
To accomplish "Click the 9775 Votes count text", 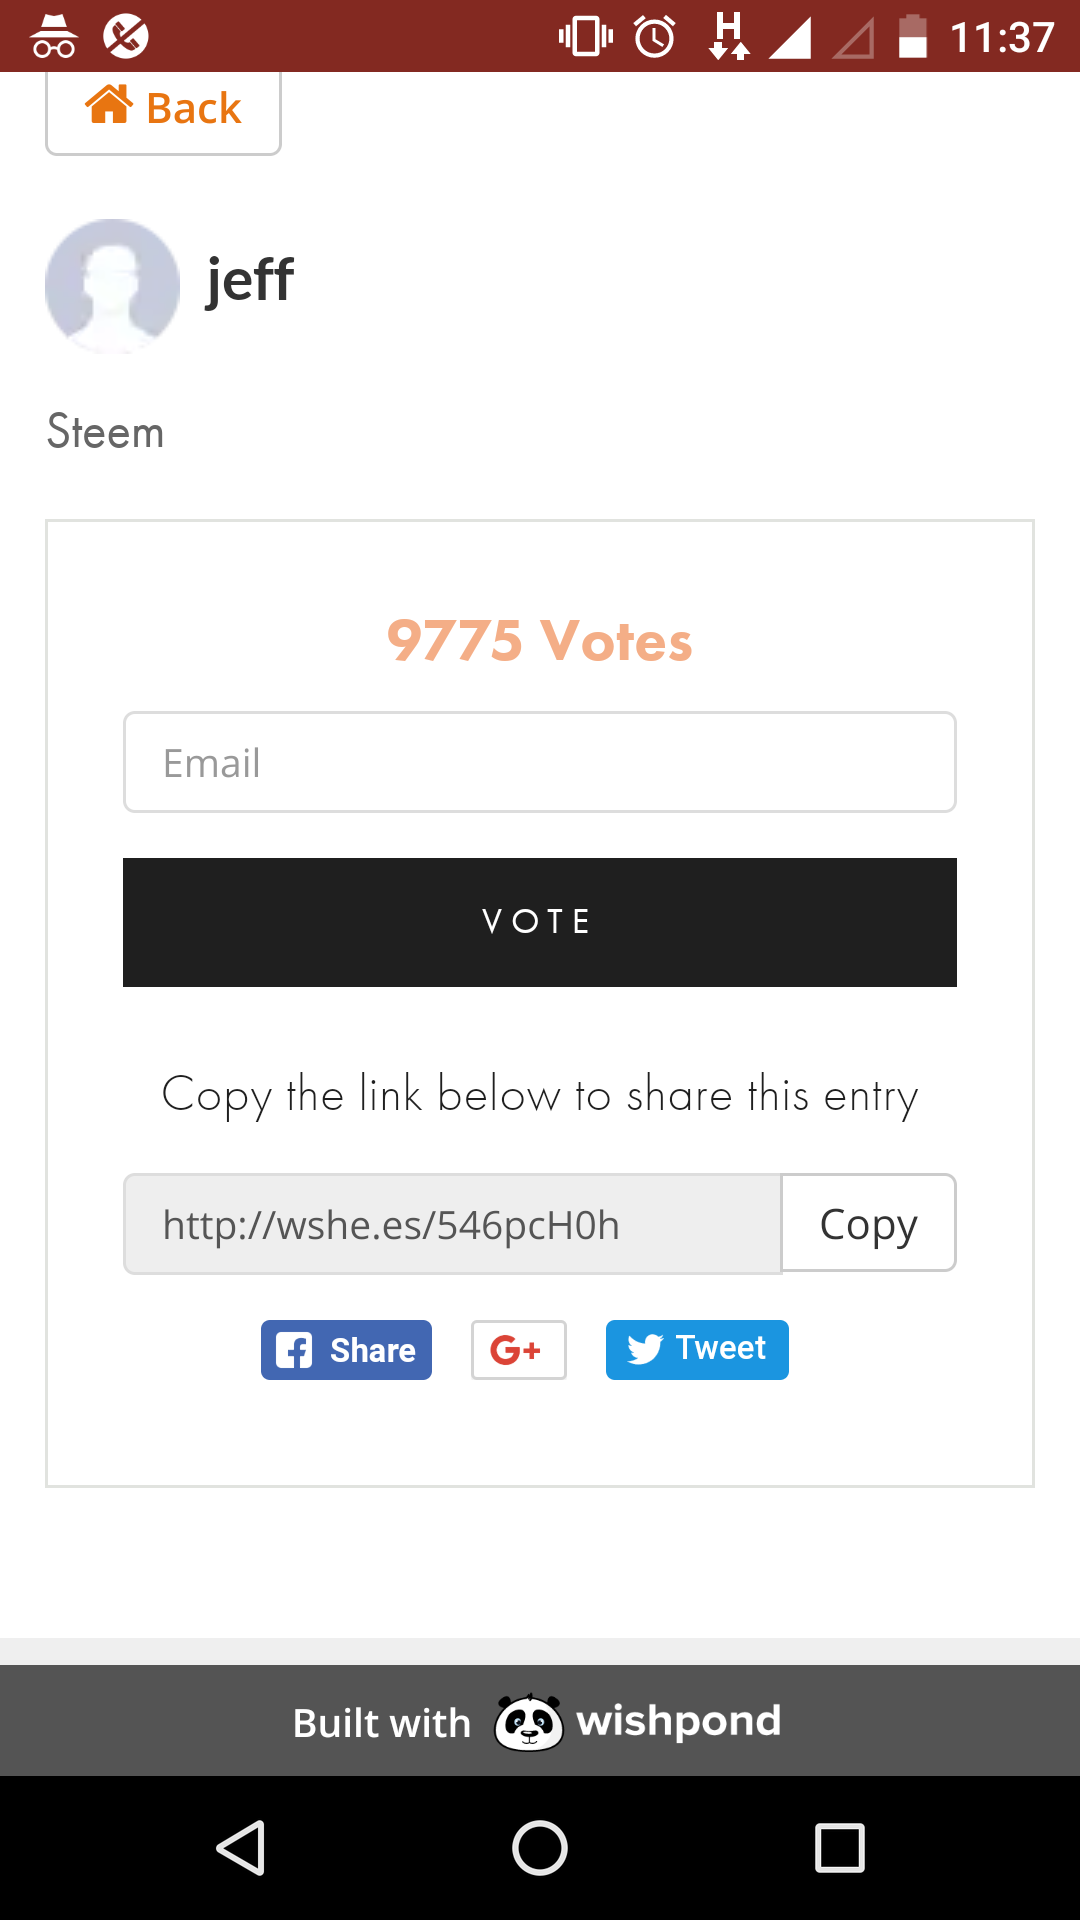I will coord(540,641).
